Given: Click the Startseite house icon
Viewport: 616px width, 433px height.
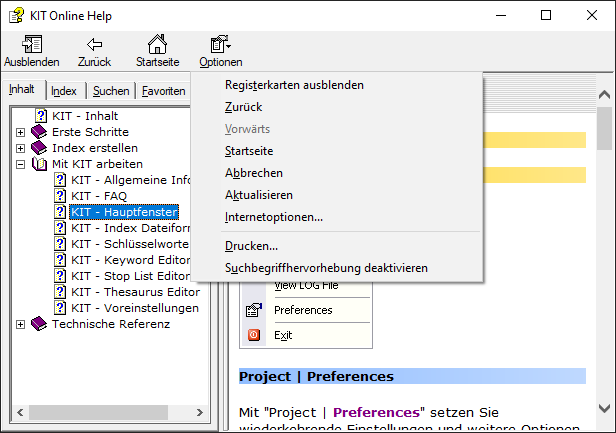Looking at the screenshot, I should (x=157, y=45).
